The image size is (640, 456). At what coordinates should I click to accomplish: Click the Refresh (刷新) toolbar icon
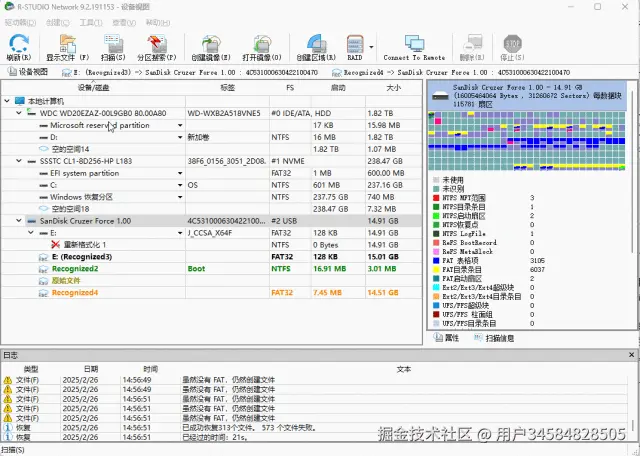tap(19, 43)
